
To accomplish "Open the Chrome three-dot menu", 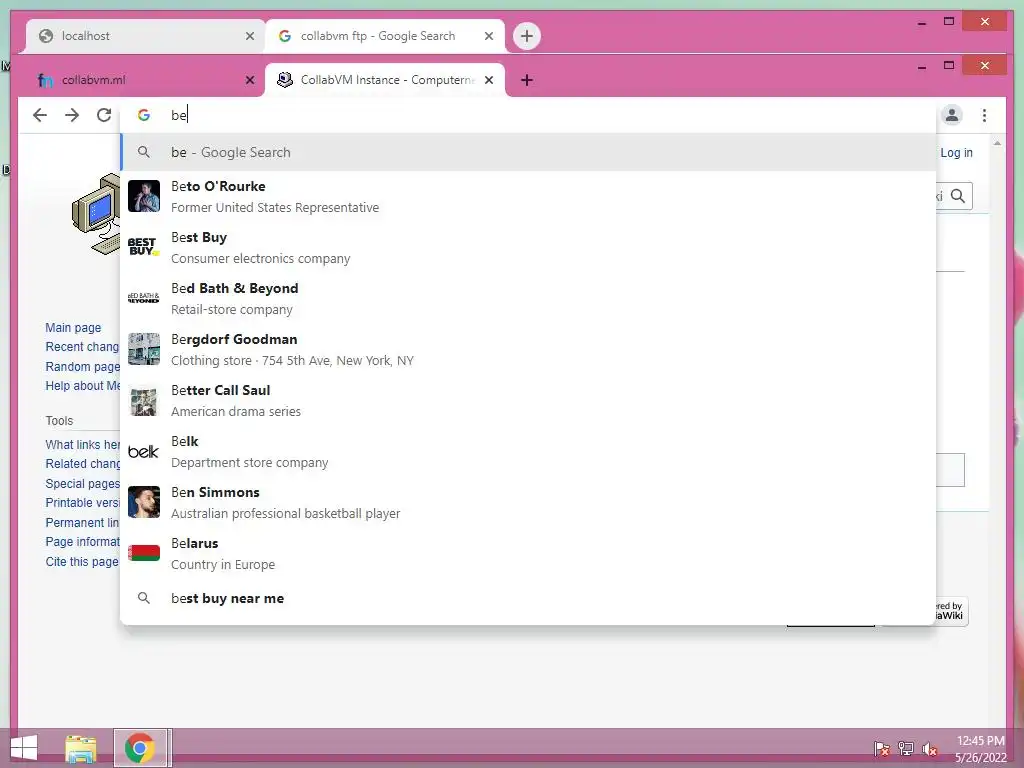I will (x=984, y=116).
